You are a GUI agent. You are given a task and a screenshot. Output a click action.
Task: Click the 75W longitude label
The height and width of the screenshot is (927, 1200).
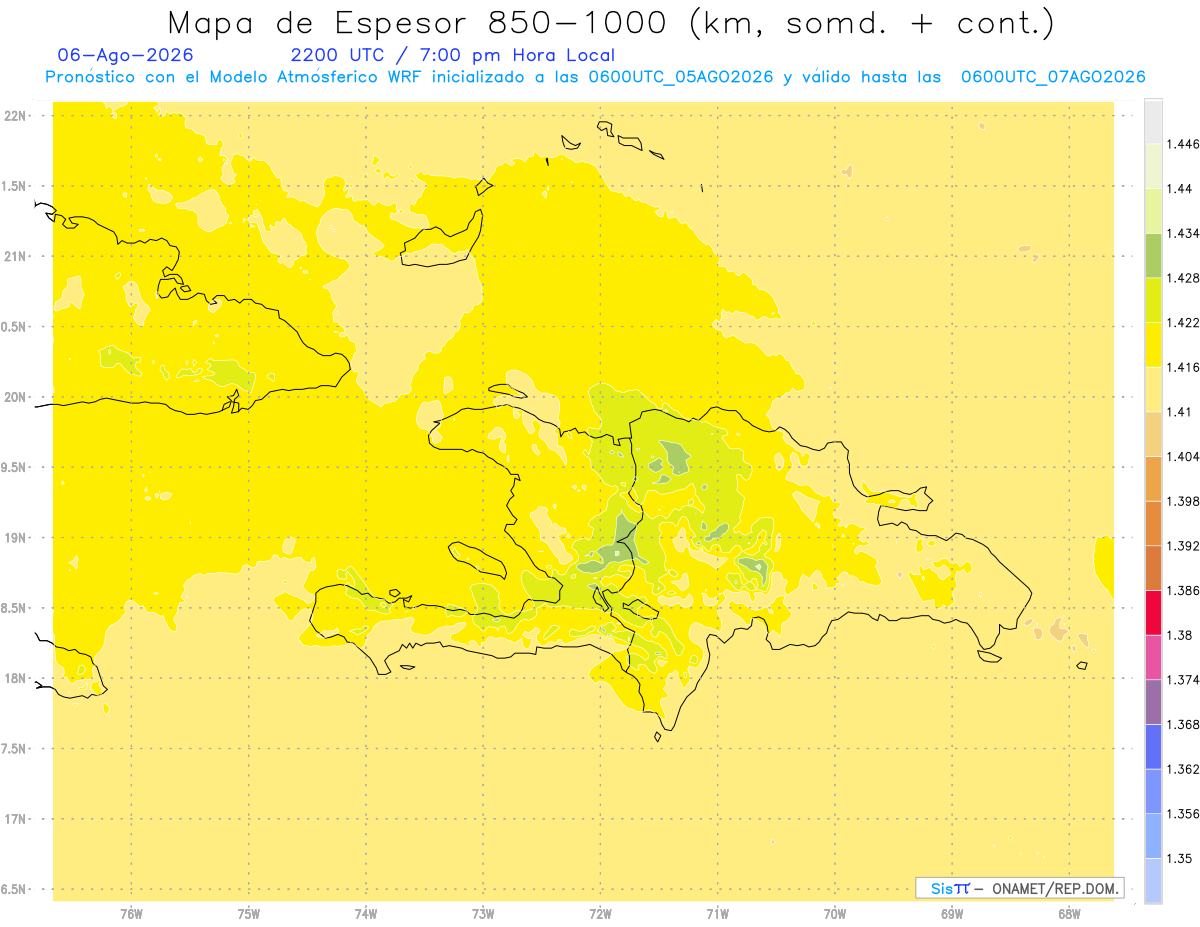tap(248, 914)
